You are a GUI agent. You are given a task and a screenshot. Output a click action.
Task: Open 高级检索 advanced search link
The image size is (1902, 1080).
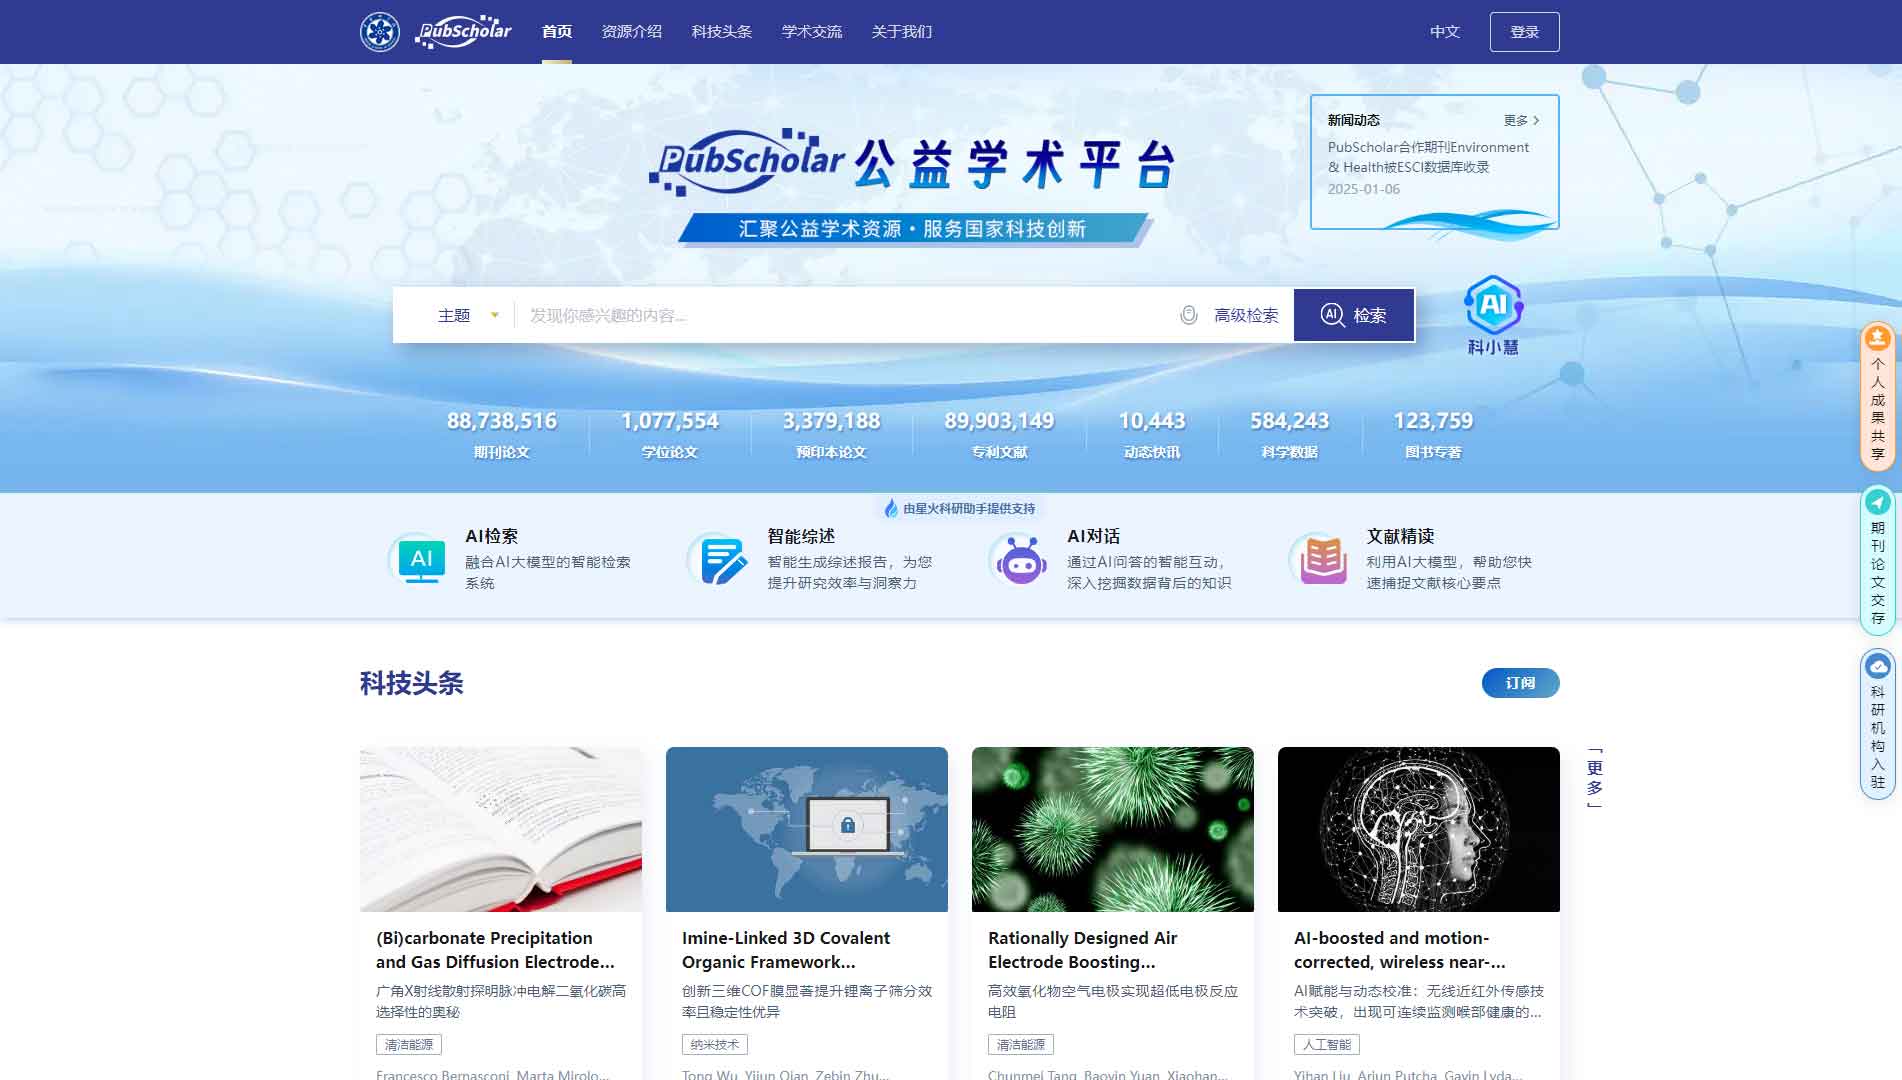(x=1246, y=315)
